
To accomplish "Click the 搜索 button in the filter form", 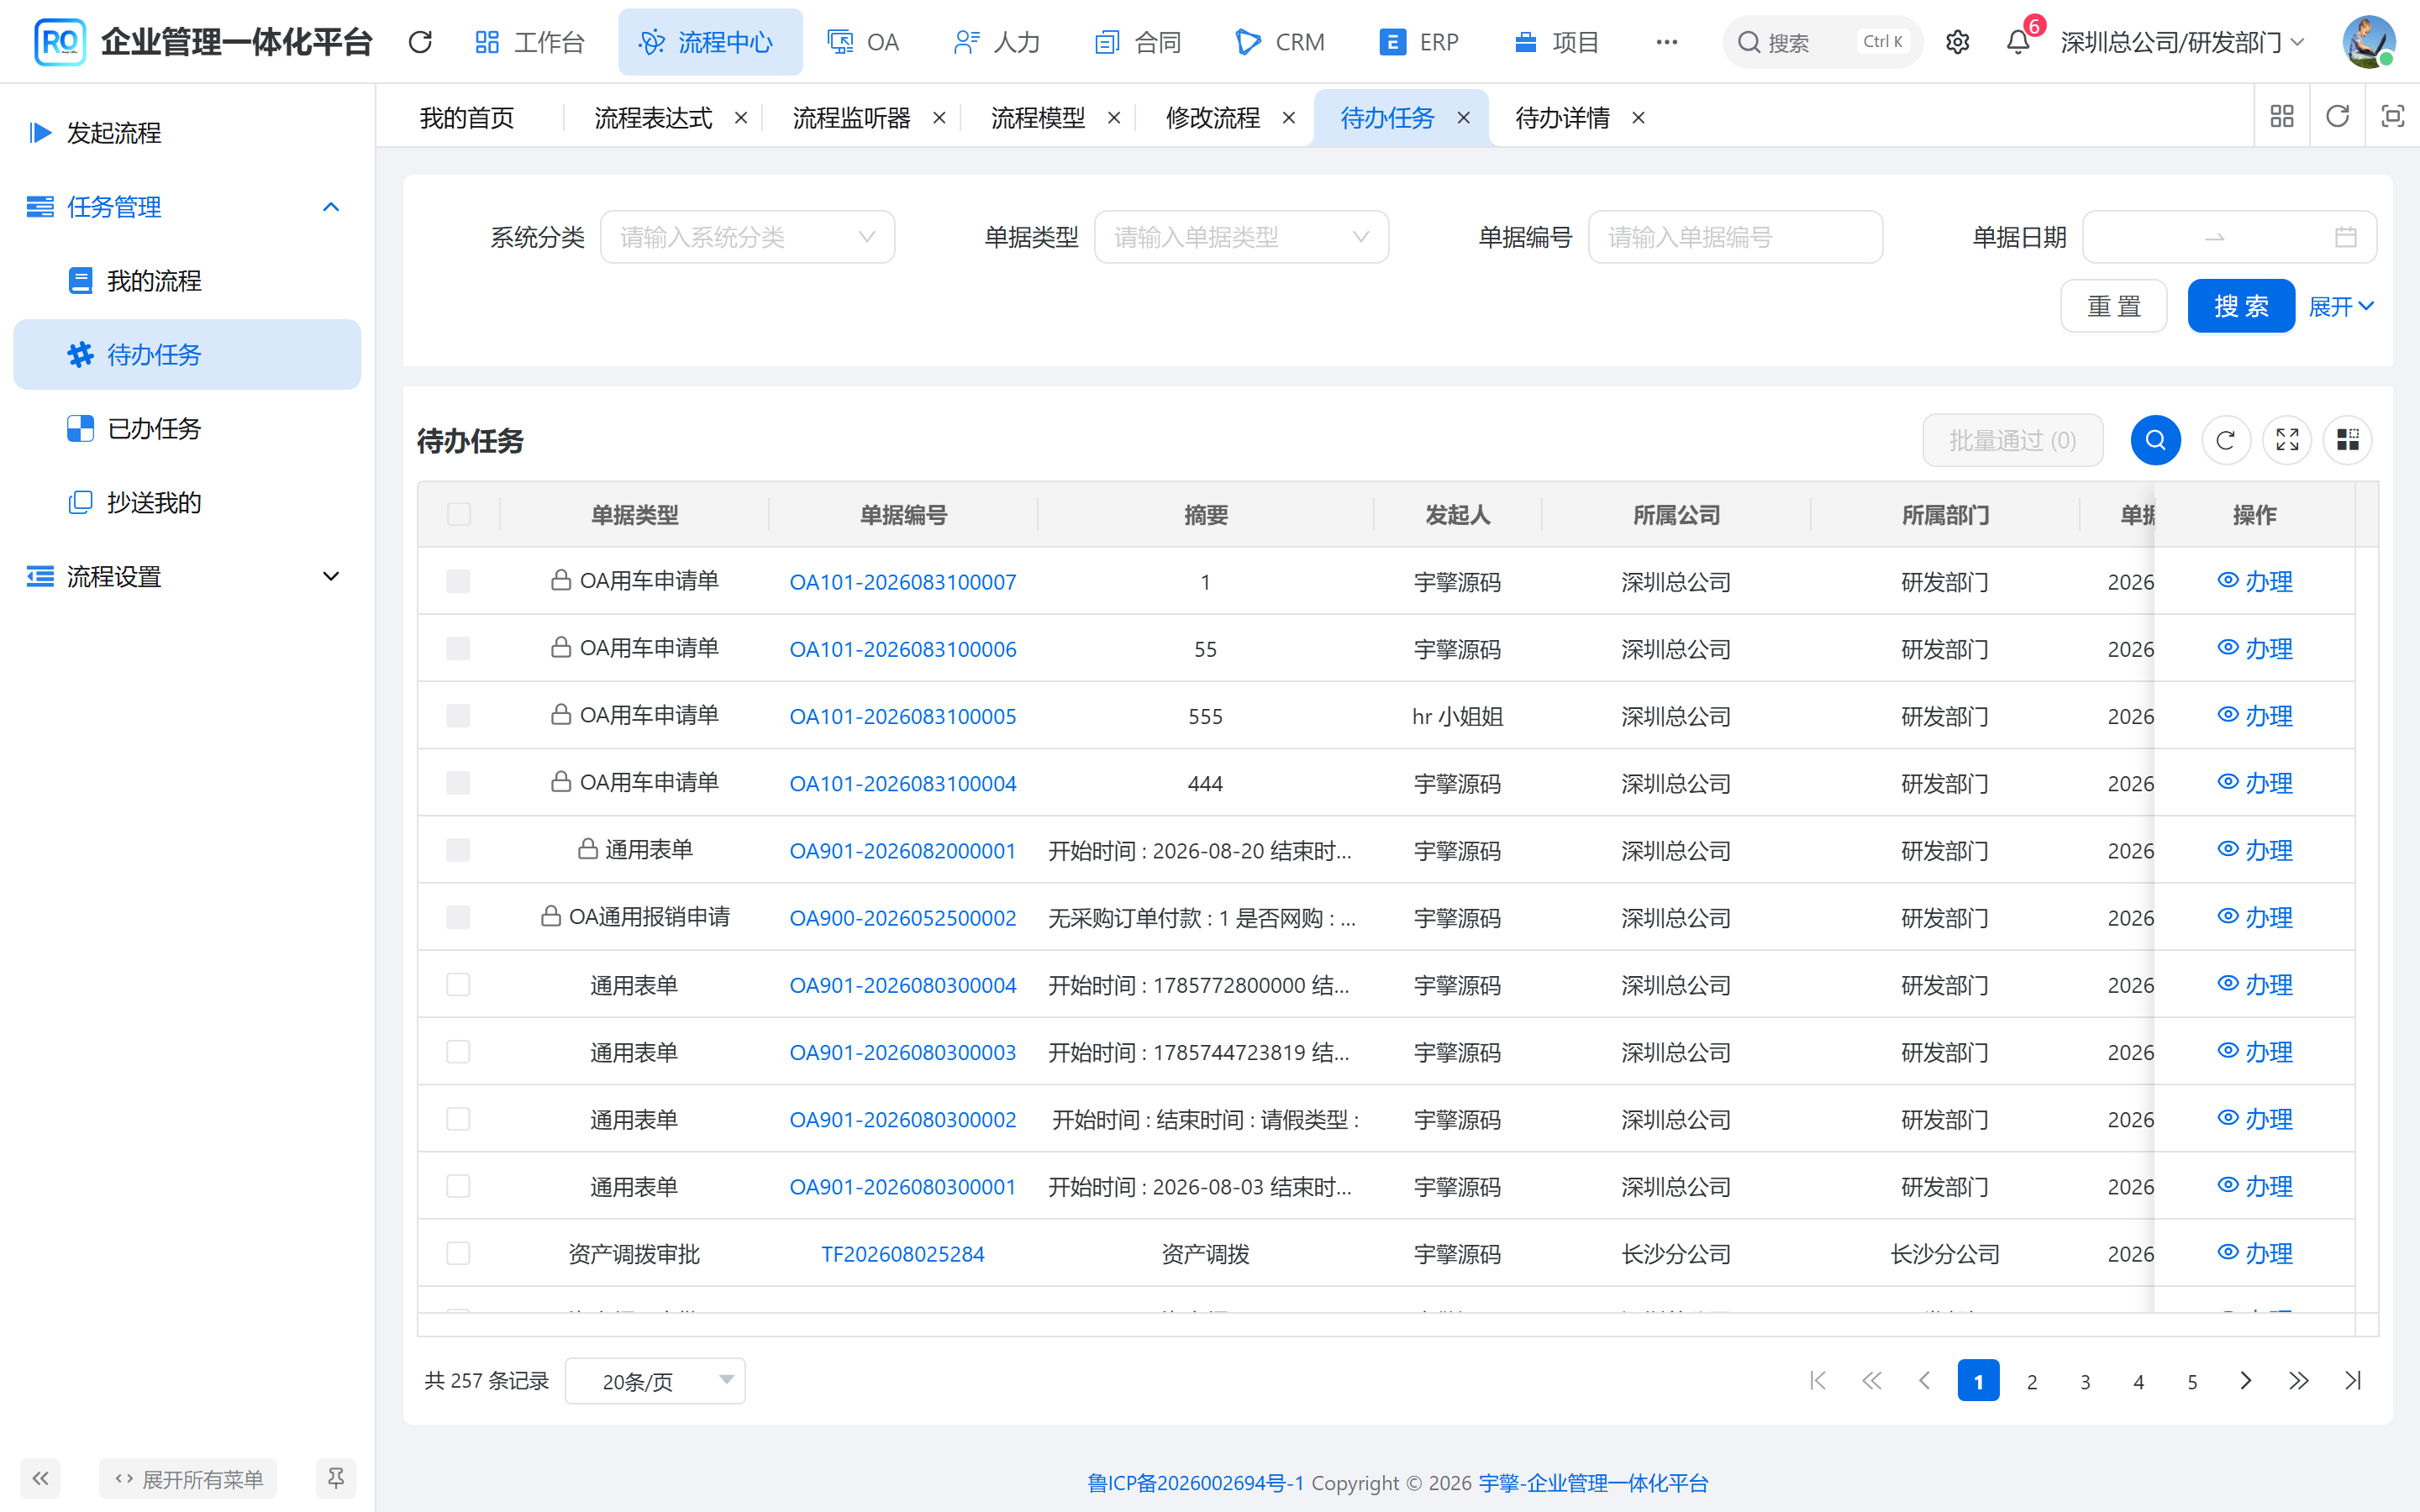I will 2241,306.
